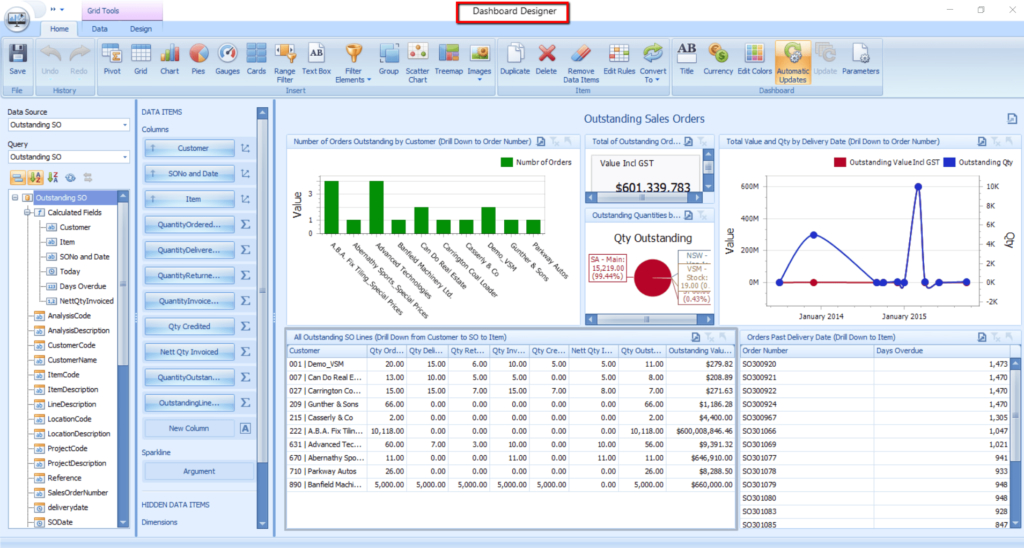This screenshot has width=1024, height=548.
Task: Insert a Chart item
Action: click(170, 58)
